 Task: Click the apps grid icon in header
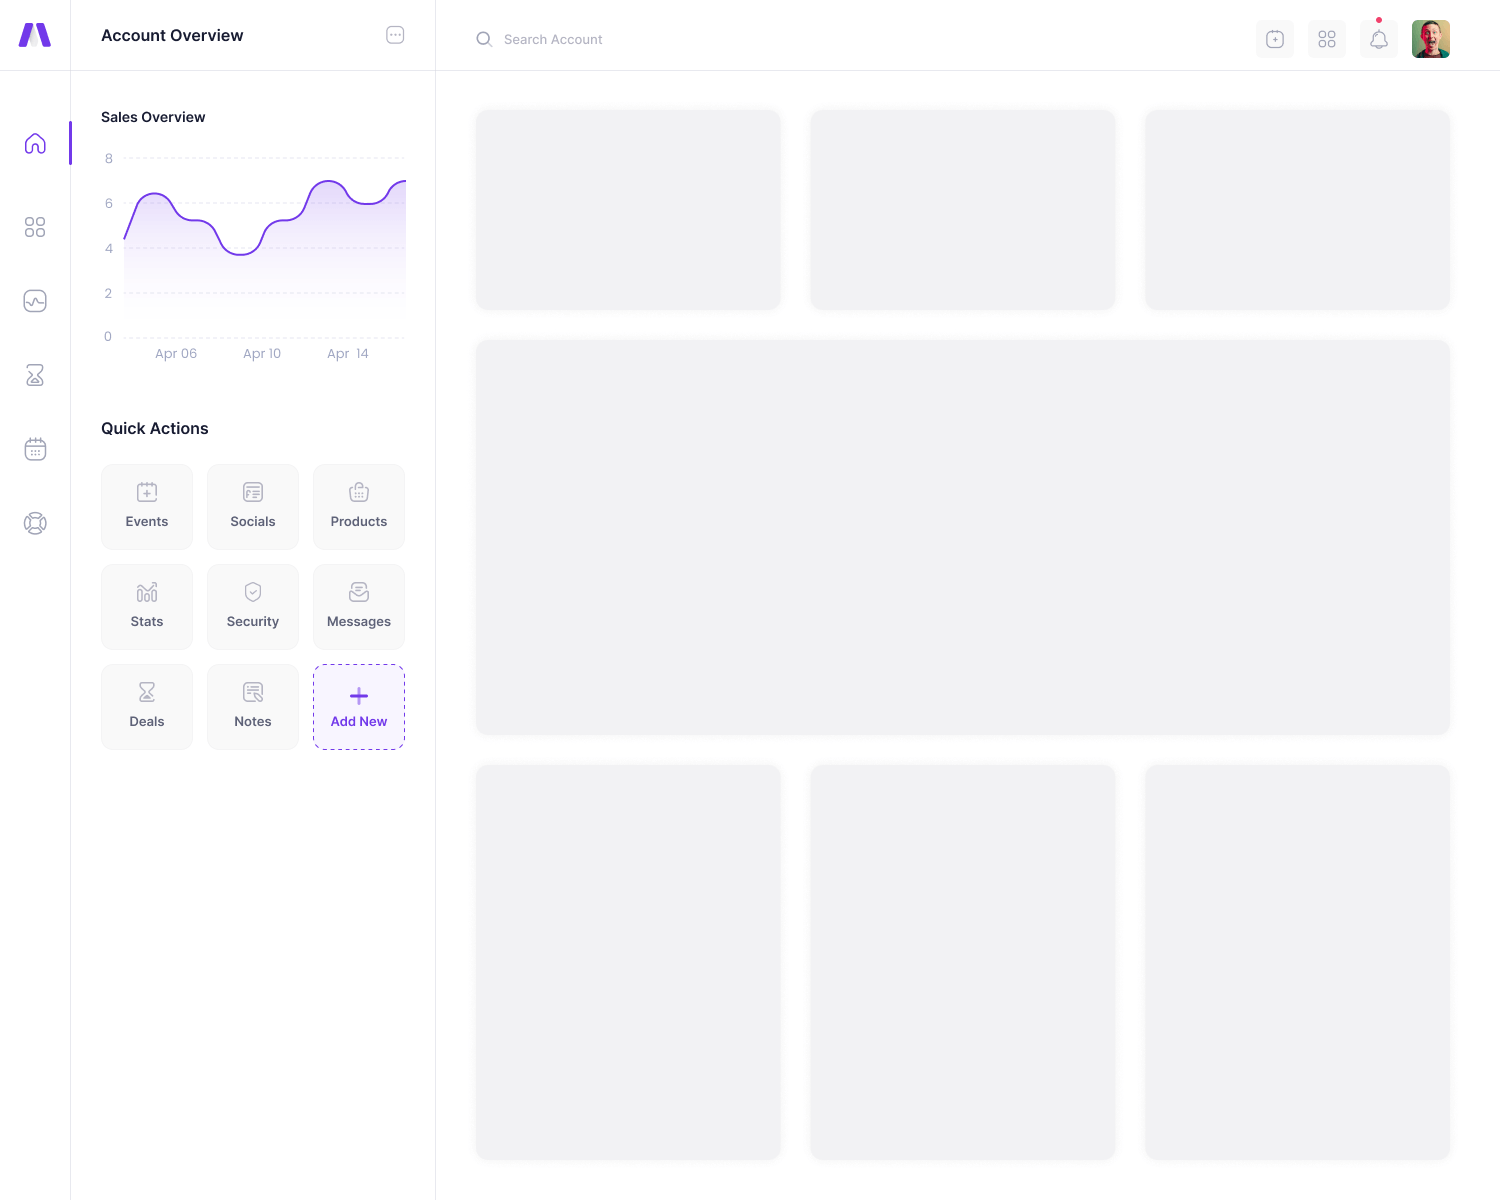tap(1326, 39)
